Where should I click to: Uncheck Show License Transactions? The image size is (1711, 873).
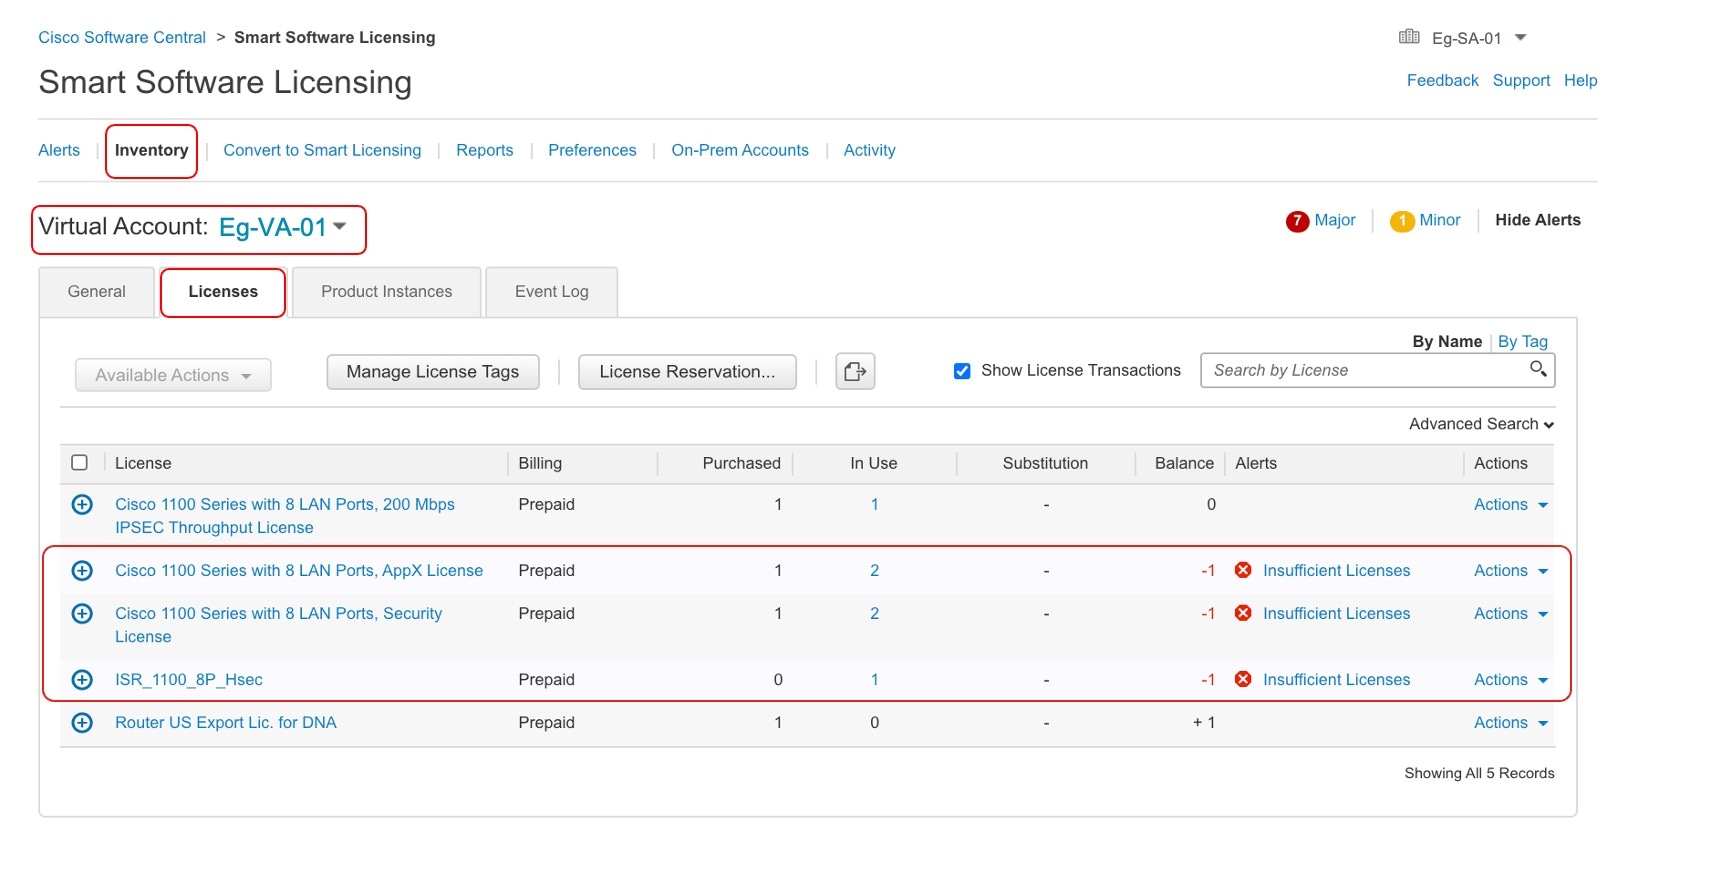coord(962,371)
